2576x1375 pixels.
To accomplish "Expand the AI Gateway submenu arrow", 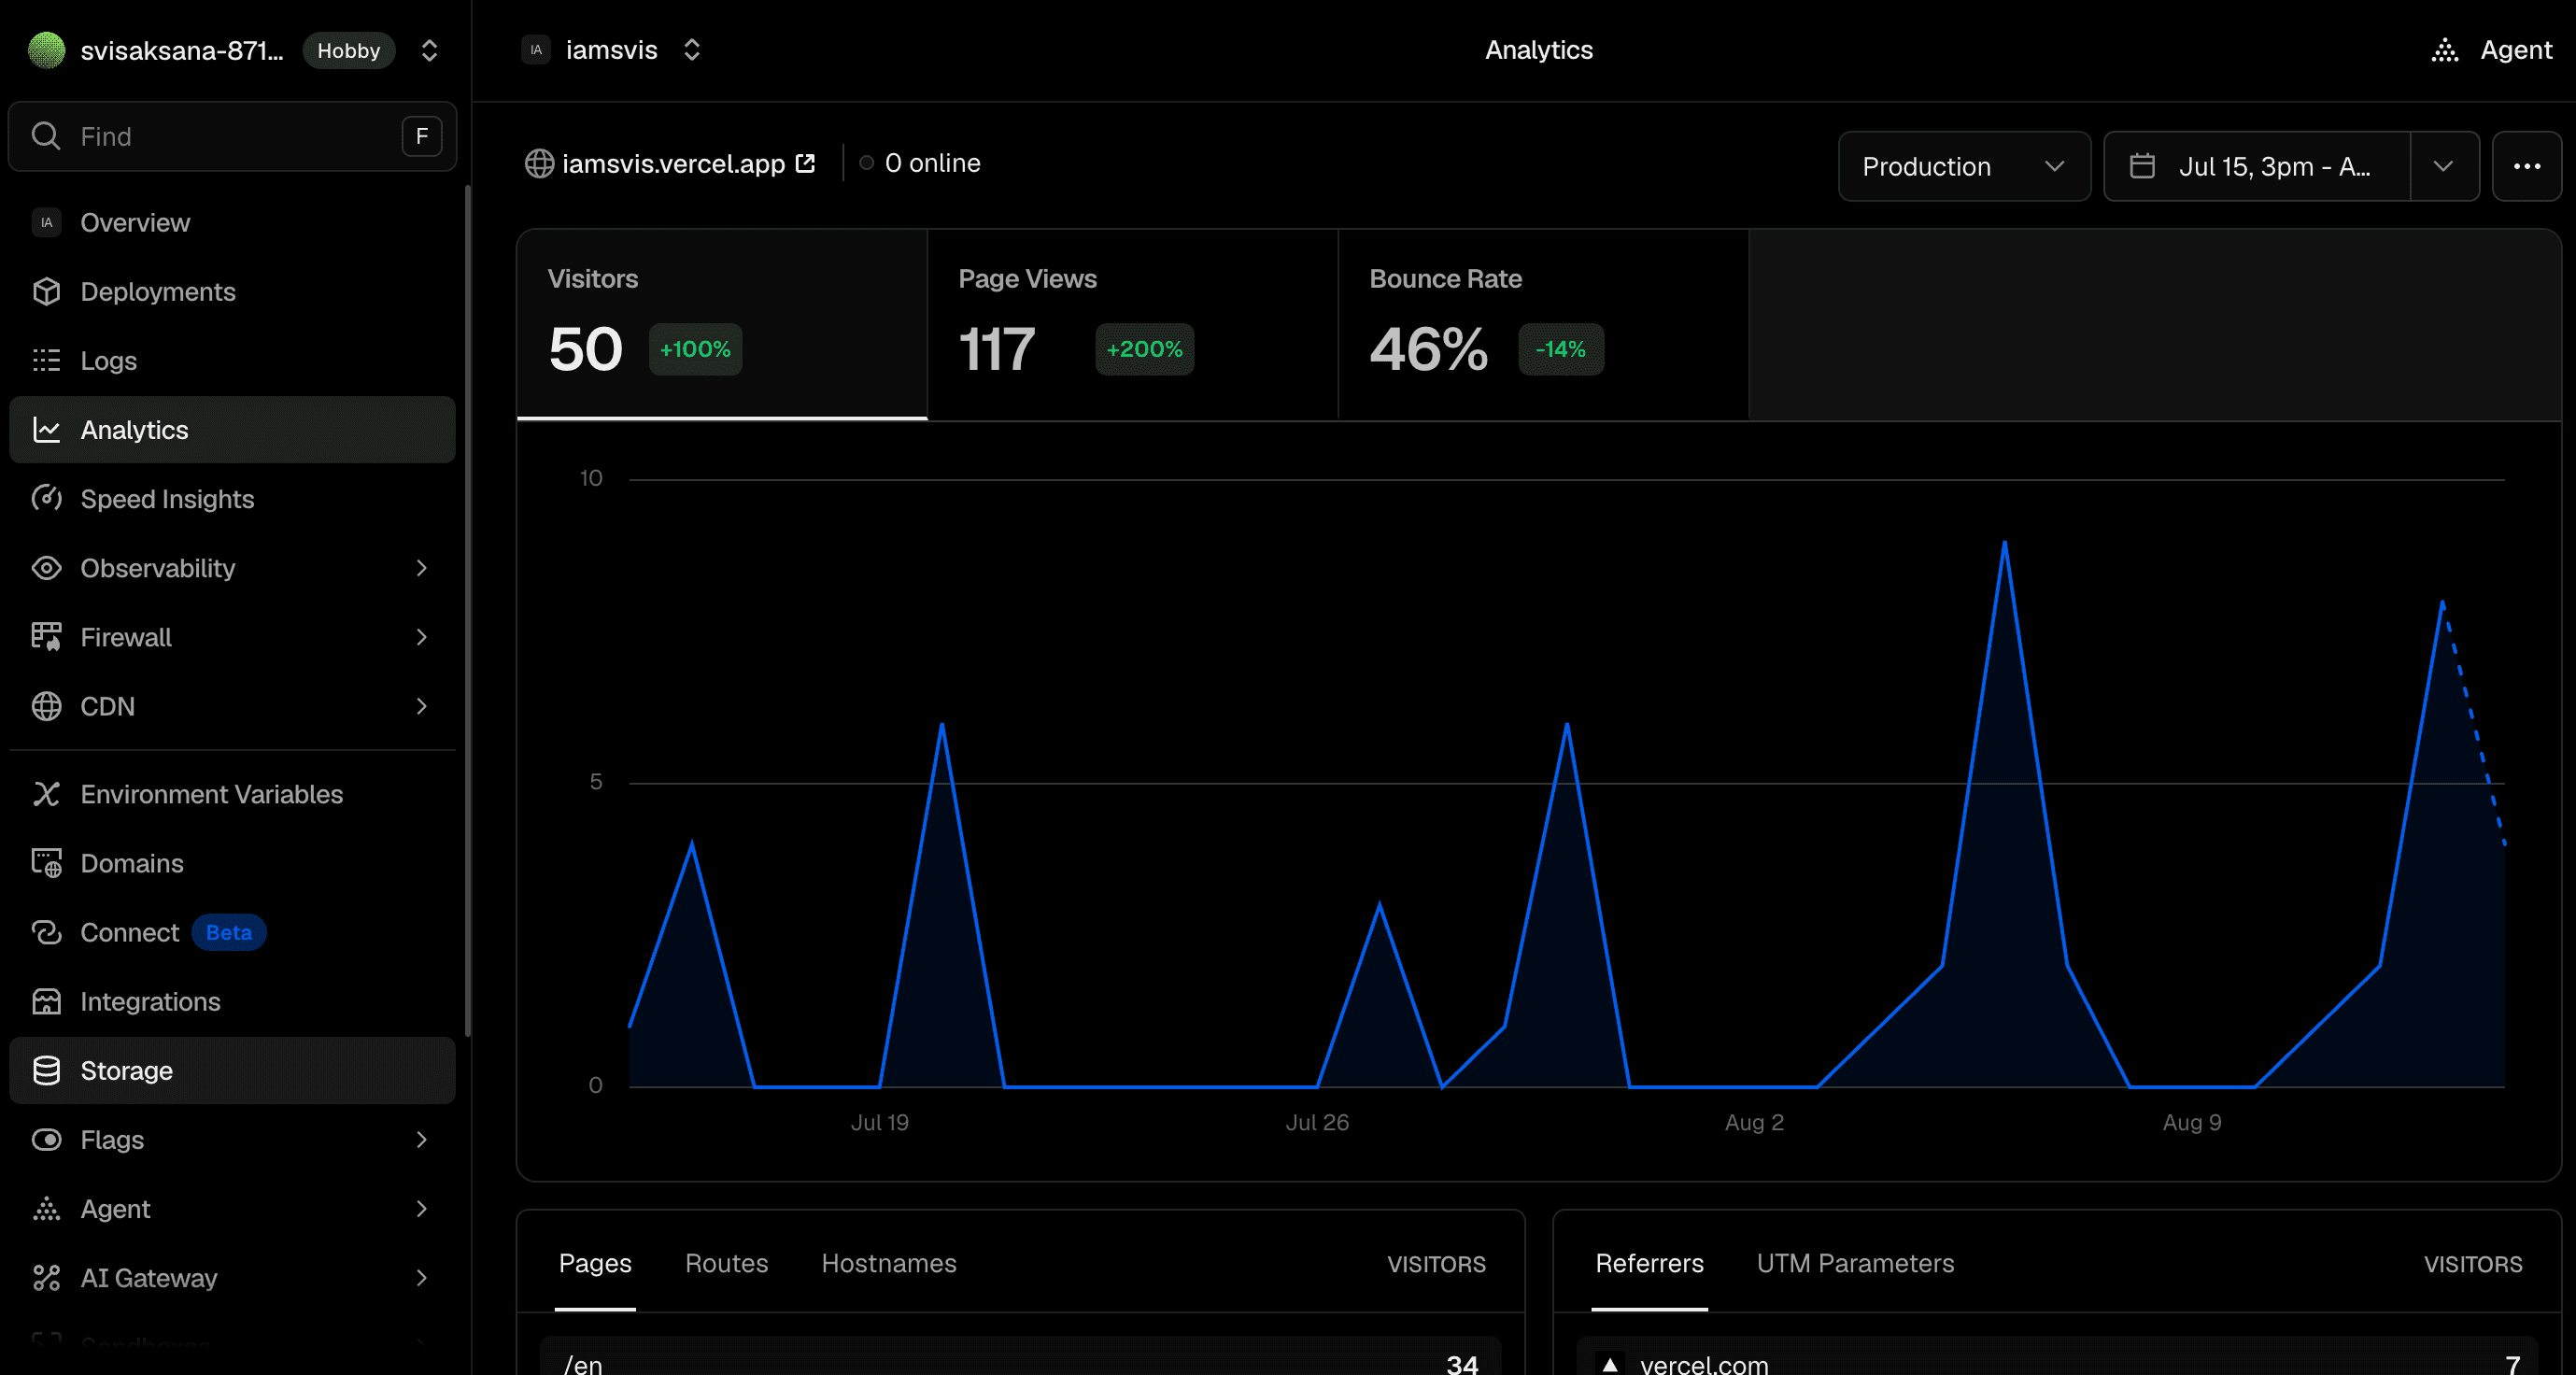I will [x=421, y=1276].
